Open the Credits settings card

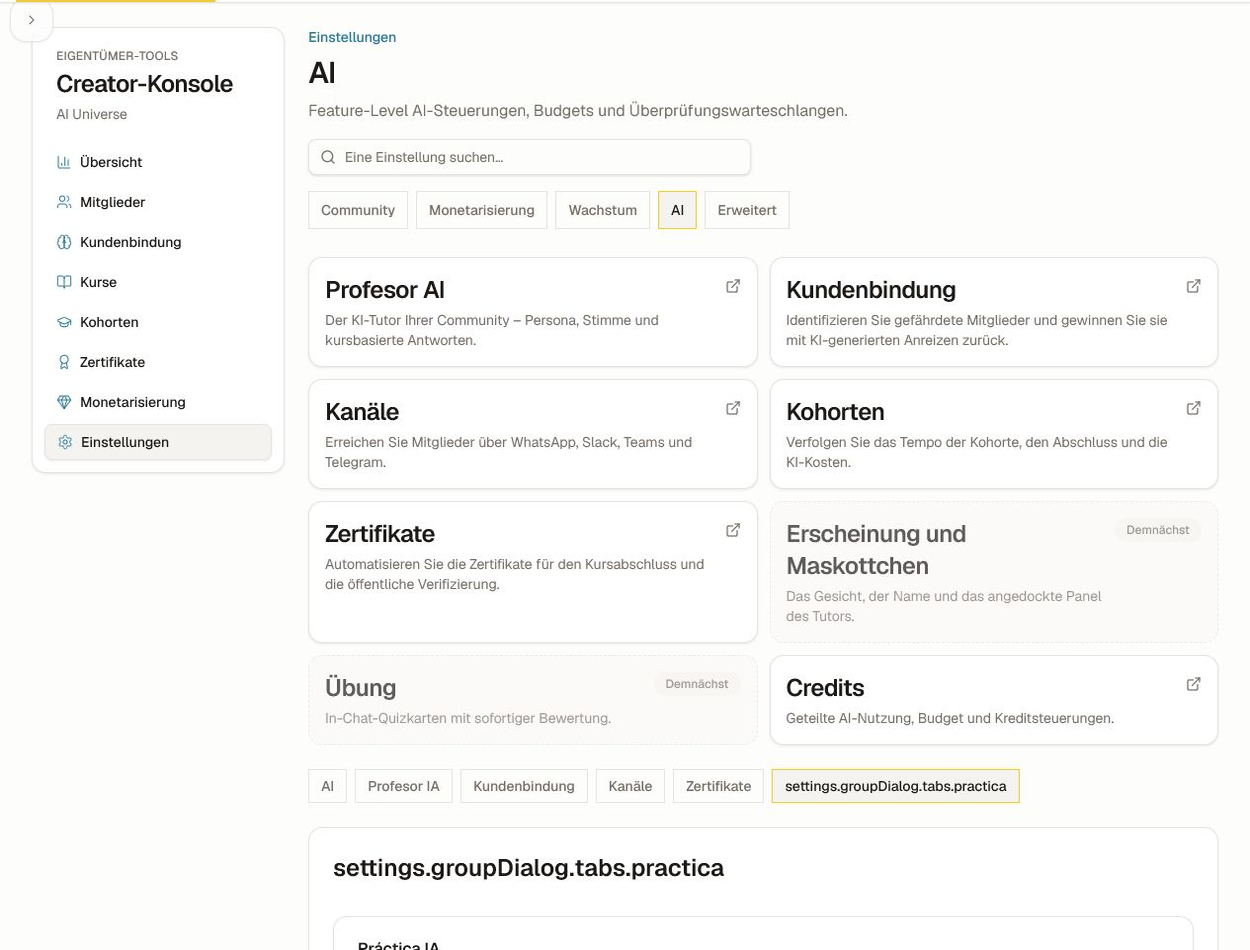[994, 700]
